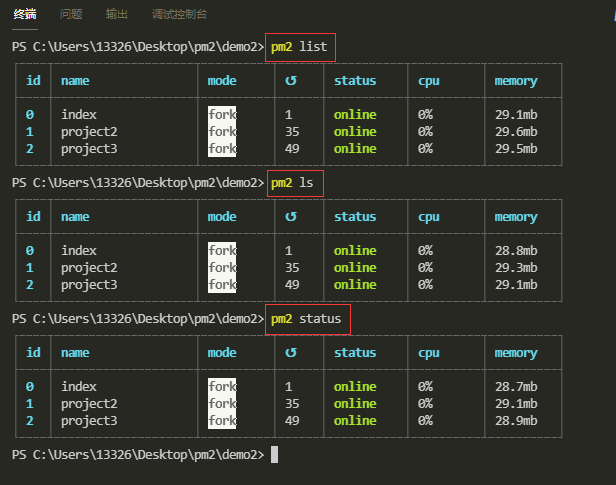Click restart count 49 in pm2 ls table
Screen dimensions: 616x485
(x=292, y=284)
